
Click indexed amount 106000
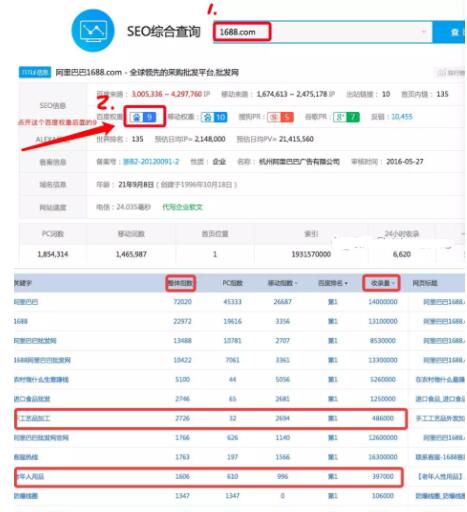[383, 496]
